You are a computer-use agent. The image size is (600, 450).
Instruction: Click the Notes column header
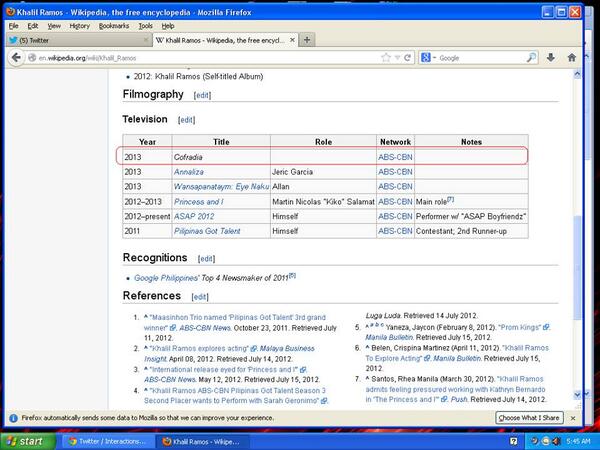pos(471,142)
